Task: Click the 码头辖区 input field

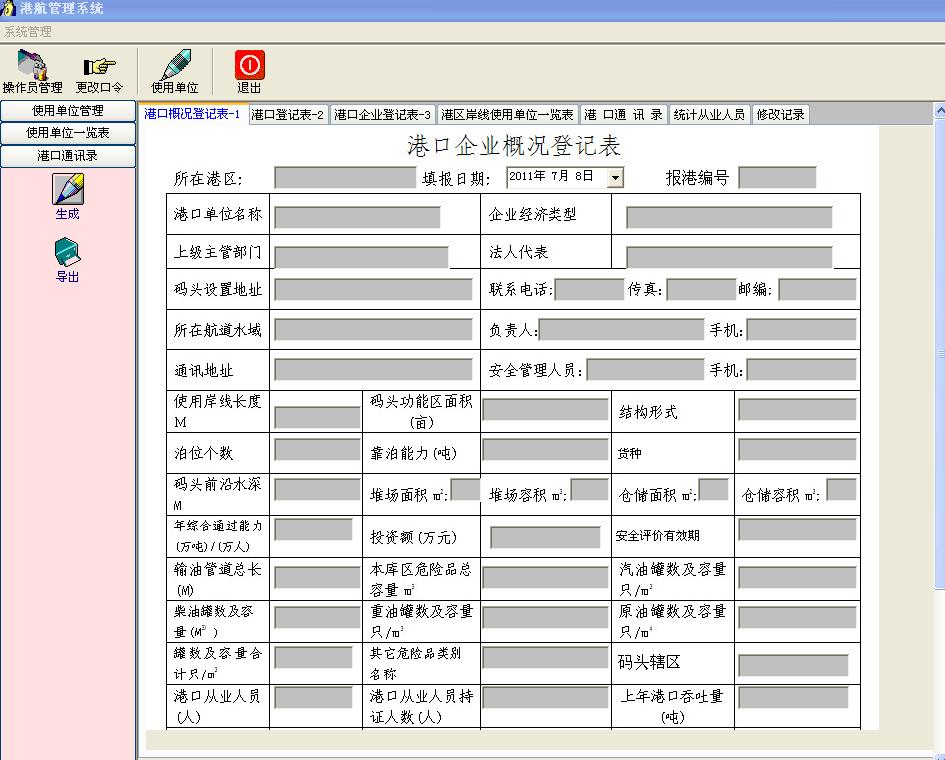Action: pos(793,665)
